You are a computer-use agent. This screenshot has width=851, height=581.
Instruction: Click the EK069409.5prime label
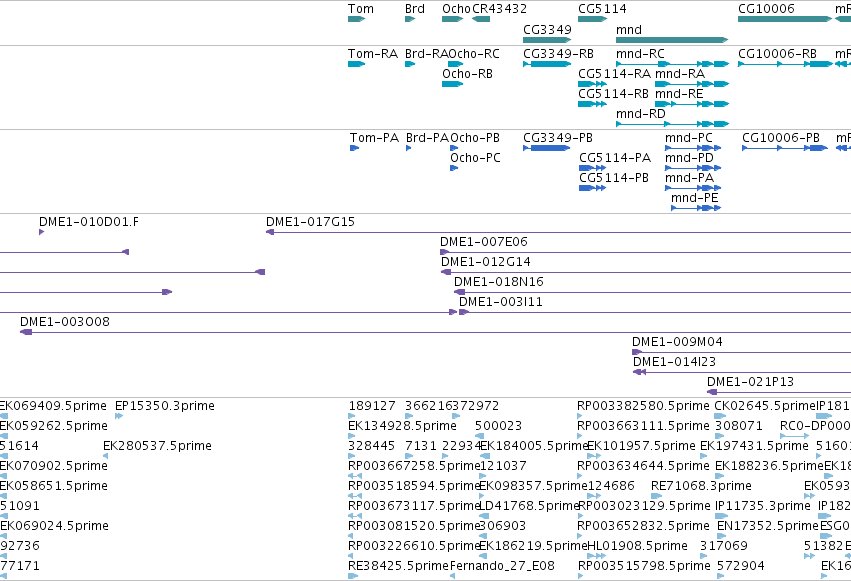coord(53,406)
